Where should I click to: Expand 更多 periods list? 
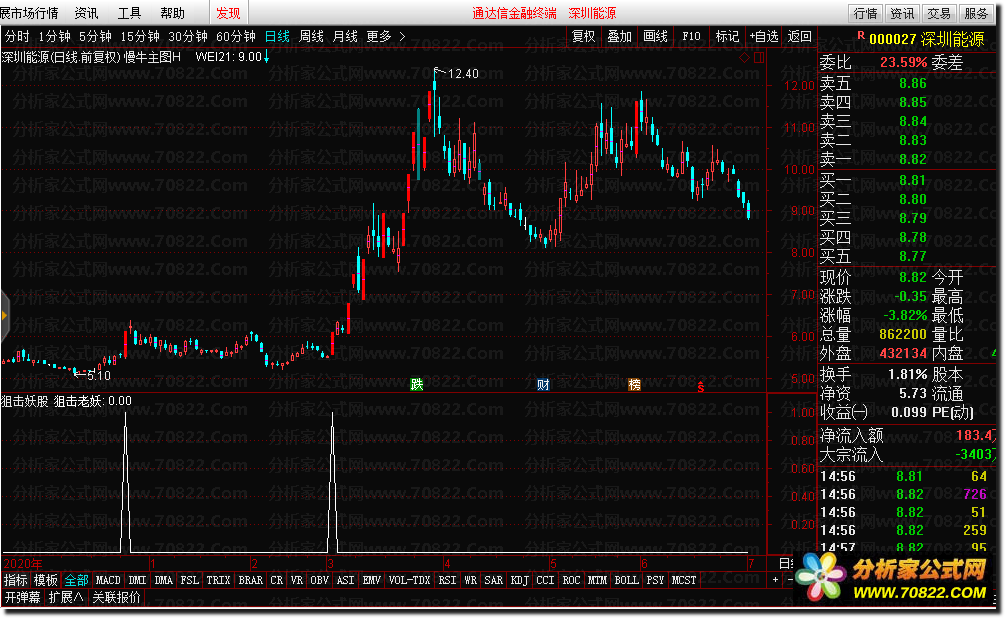(385, 37)
